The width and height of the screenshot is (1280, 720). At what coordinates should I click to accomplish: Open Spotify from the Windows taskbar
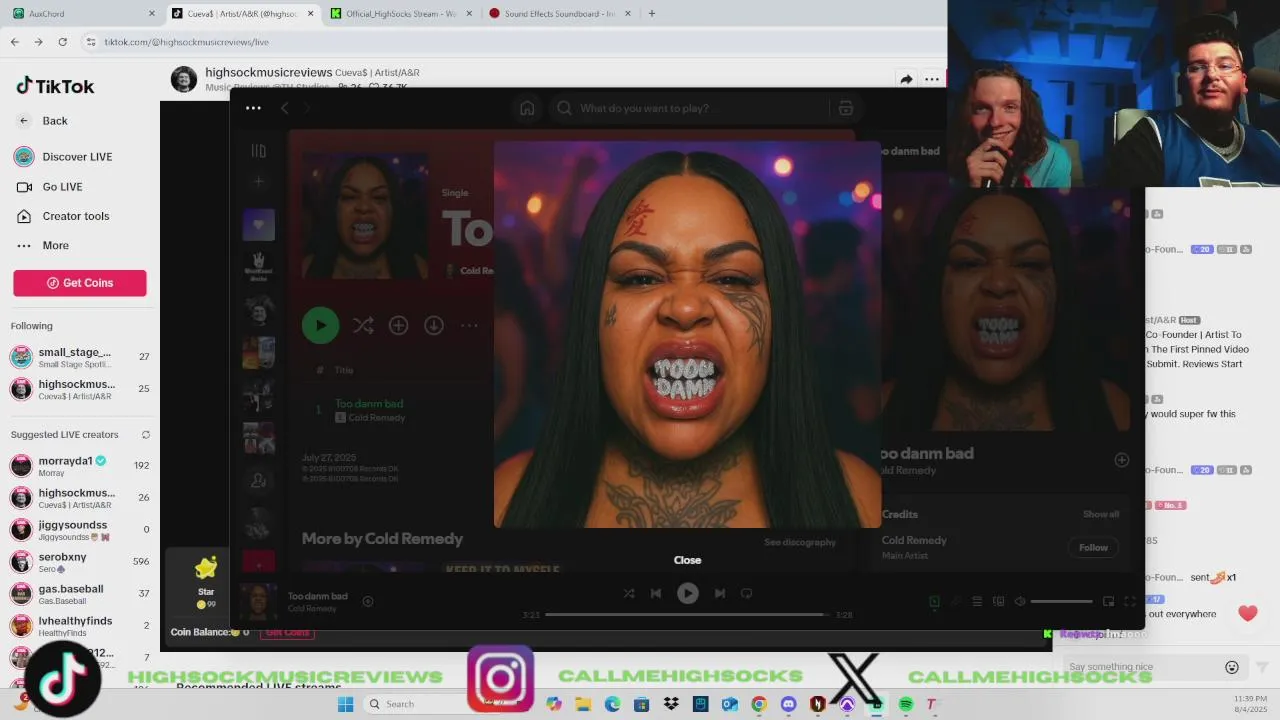905,704
